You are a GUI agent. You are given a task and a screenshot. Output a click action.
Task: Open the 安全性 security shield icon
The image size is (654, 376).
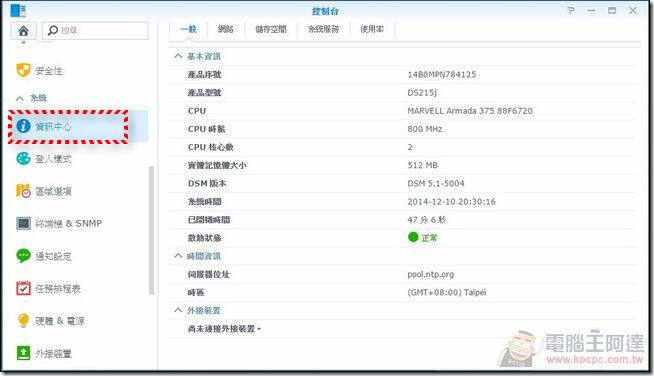23,70
